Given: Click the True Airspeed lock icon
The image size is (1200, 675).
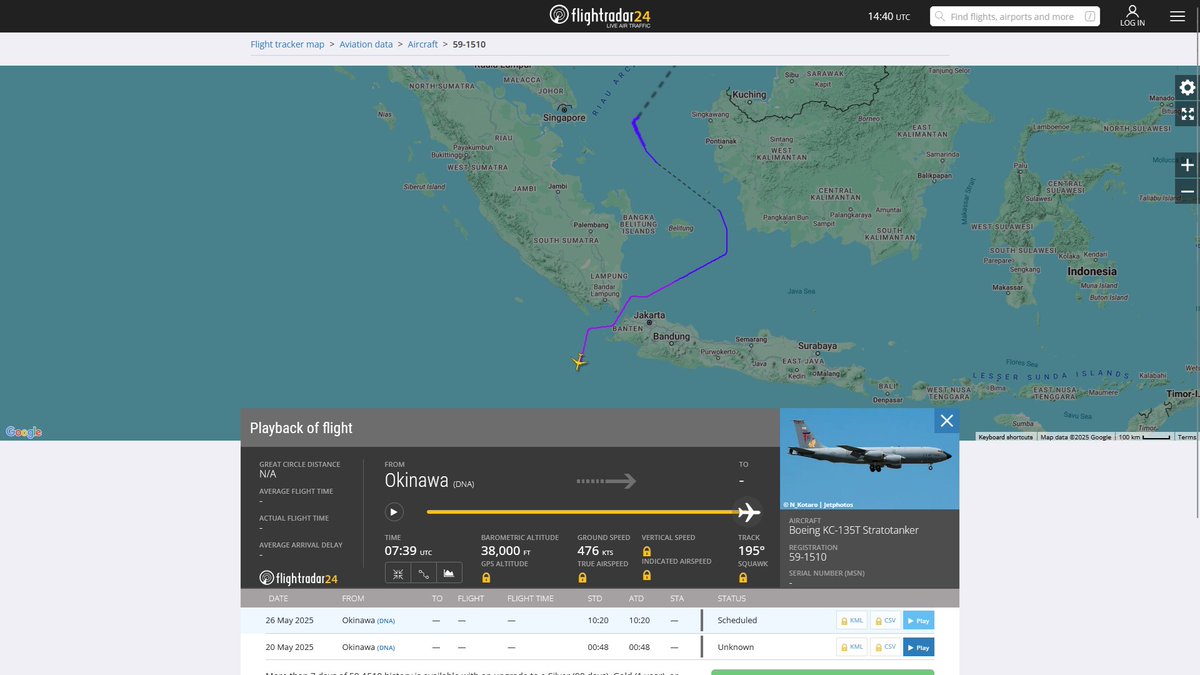Looking at the screenshot, I should click(x=582, y=577).
